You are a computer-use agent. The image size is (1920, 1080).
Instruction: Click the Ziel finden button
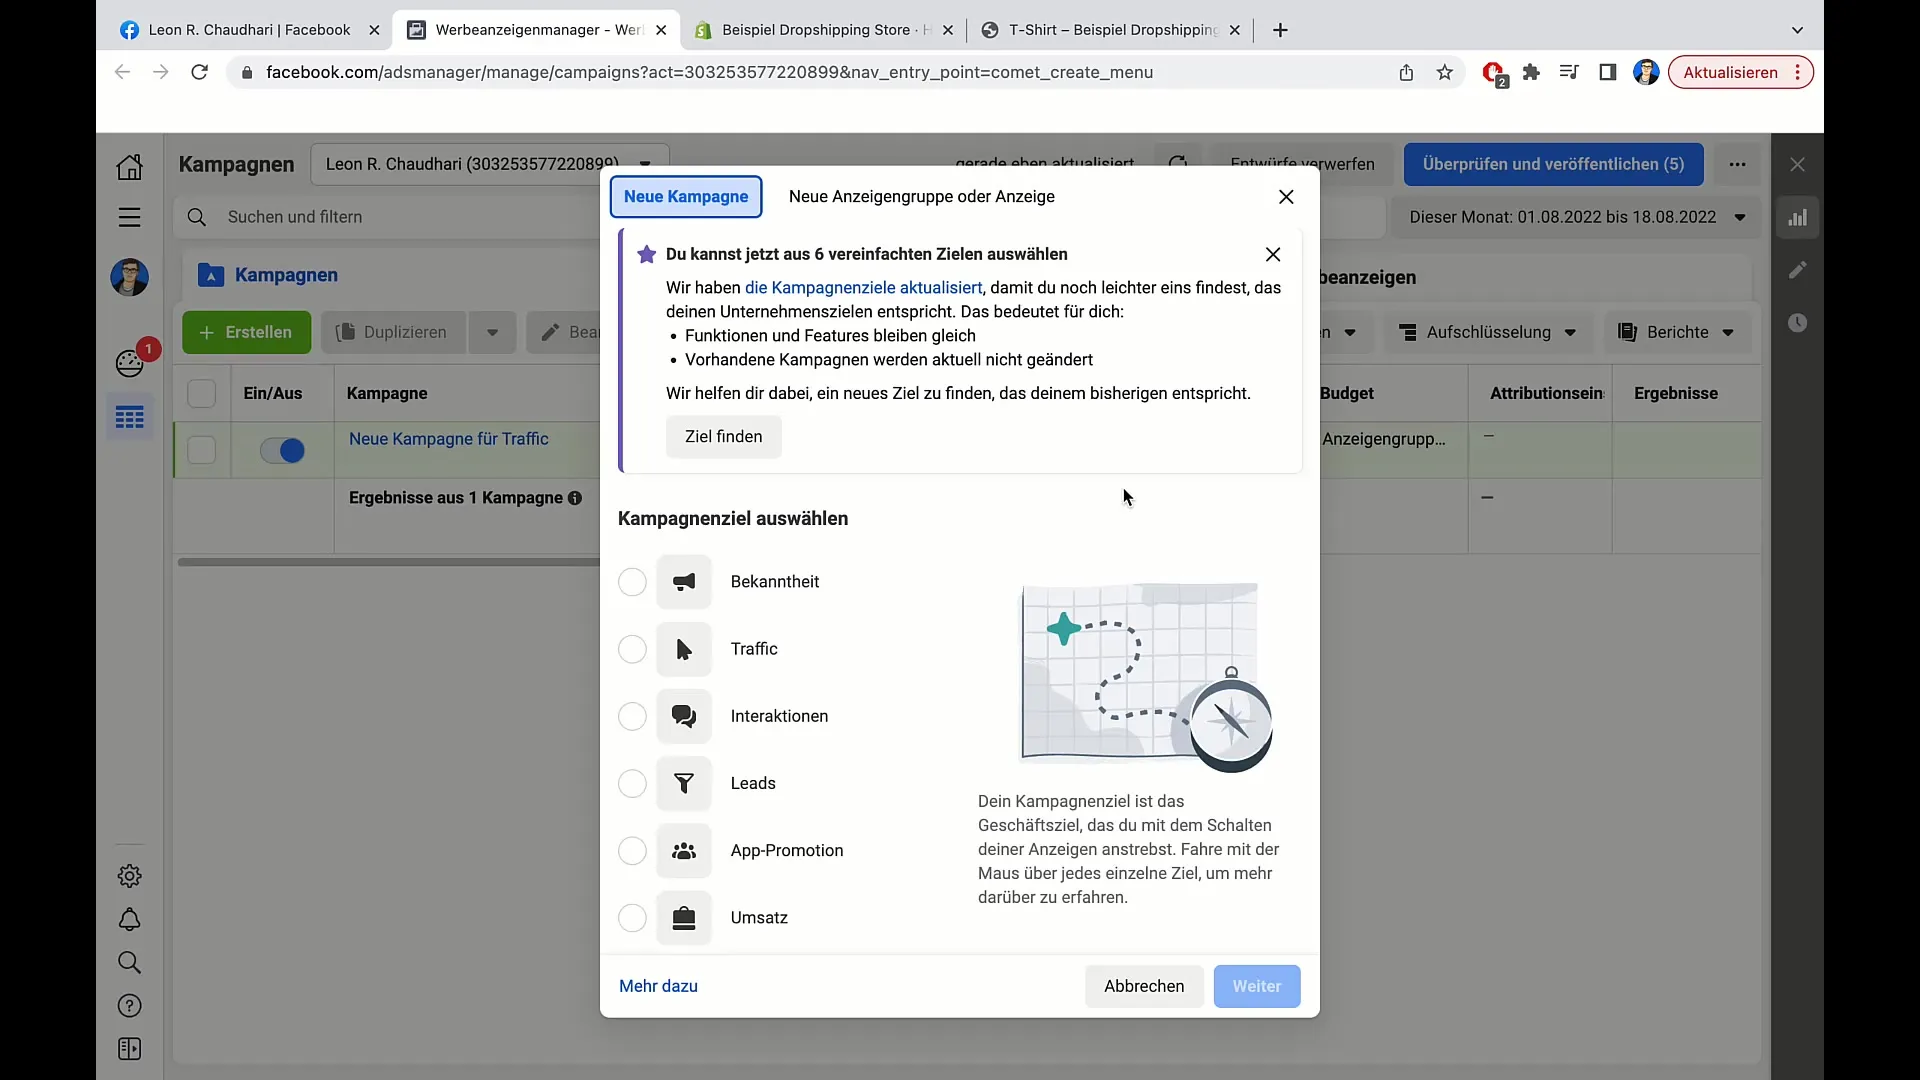723,437
